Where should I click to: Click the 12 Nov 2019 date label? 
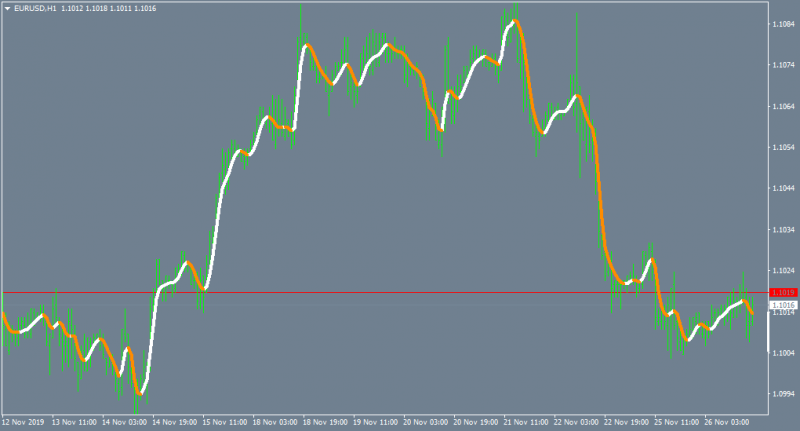pyautogui.click(x=23, y=422)
